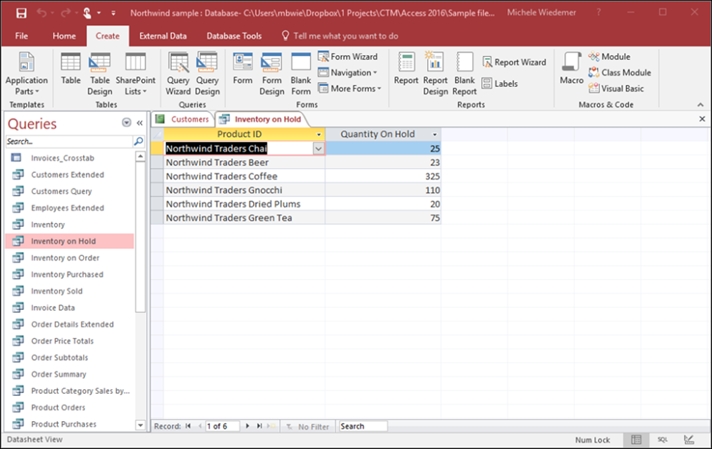The image size is (712, 449).
Task: Create a Blank Form
Action: coord(301,74)
